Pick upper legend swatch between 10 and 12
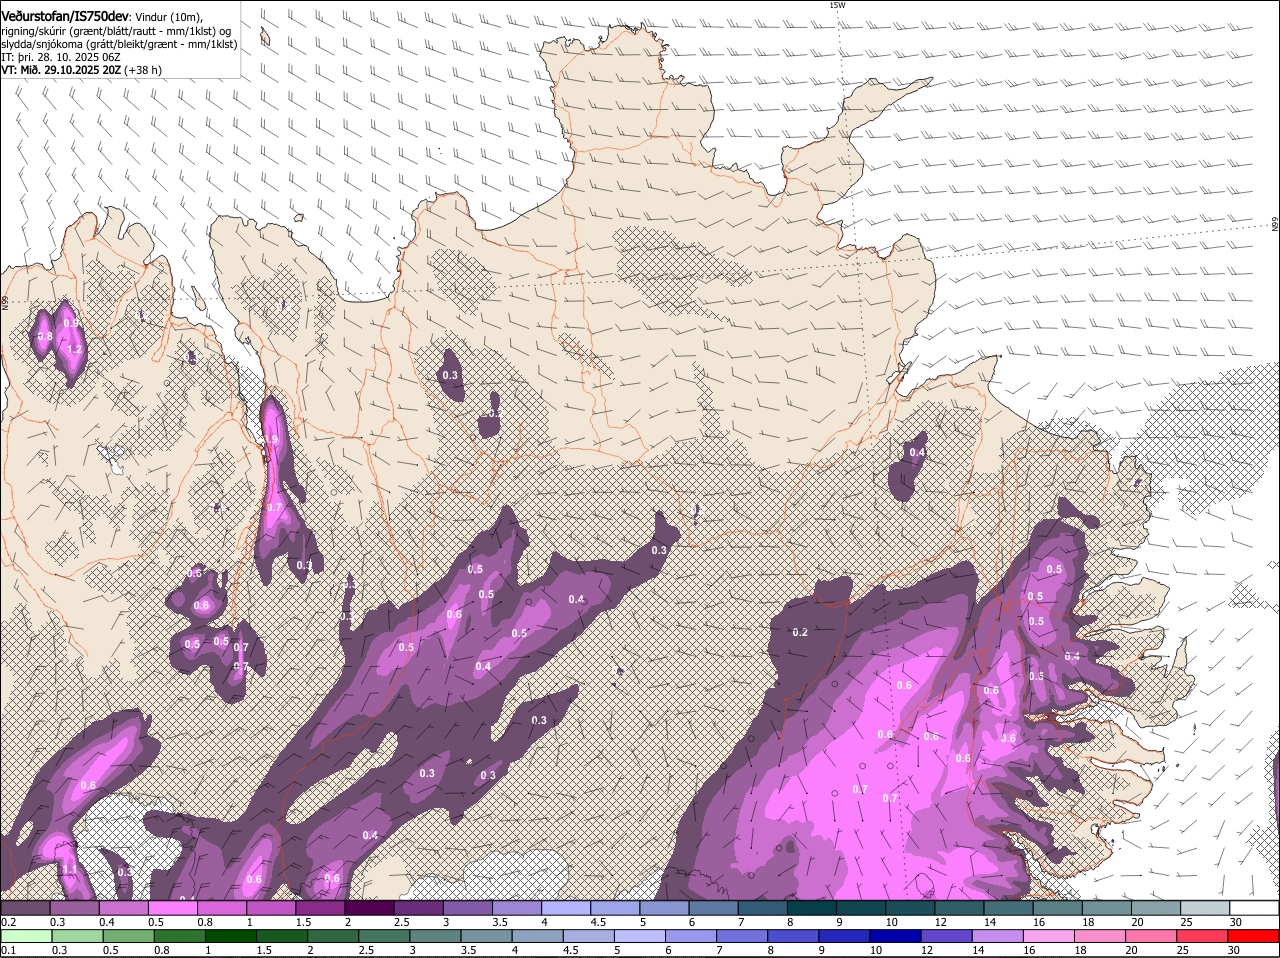The height and width of the screenshot is (958, 1280). [x=910, y=907]
